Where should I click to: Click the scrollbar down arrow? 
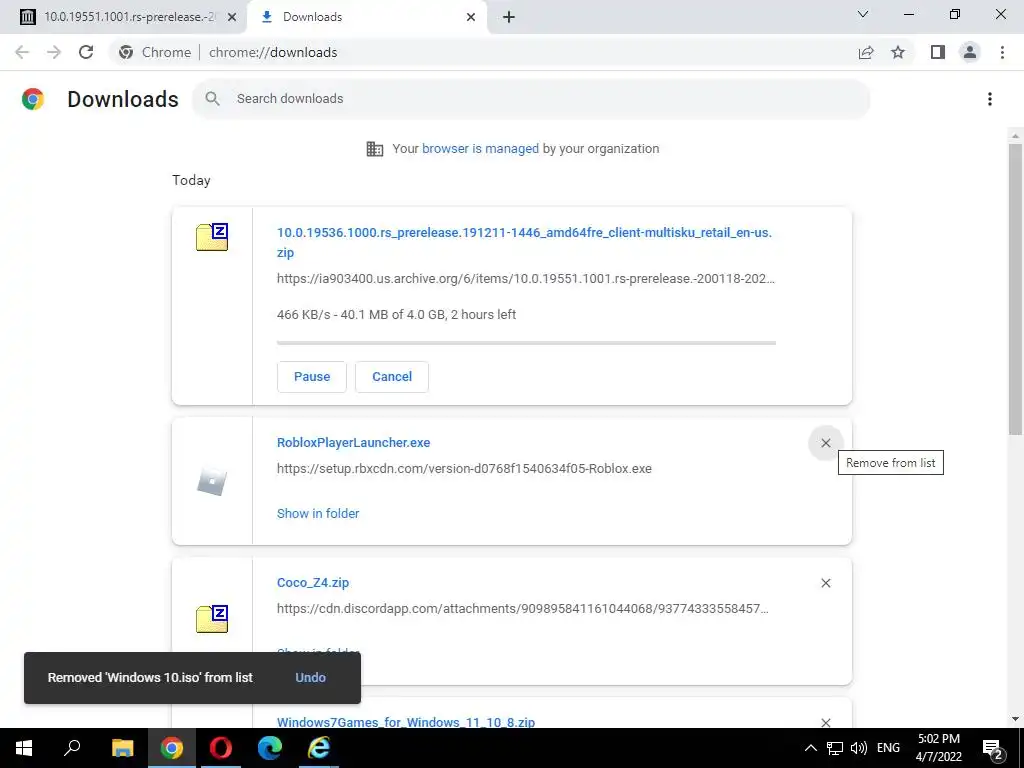coord(1015,719)
